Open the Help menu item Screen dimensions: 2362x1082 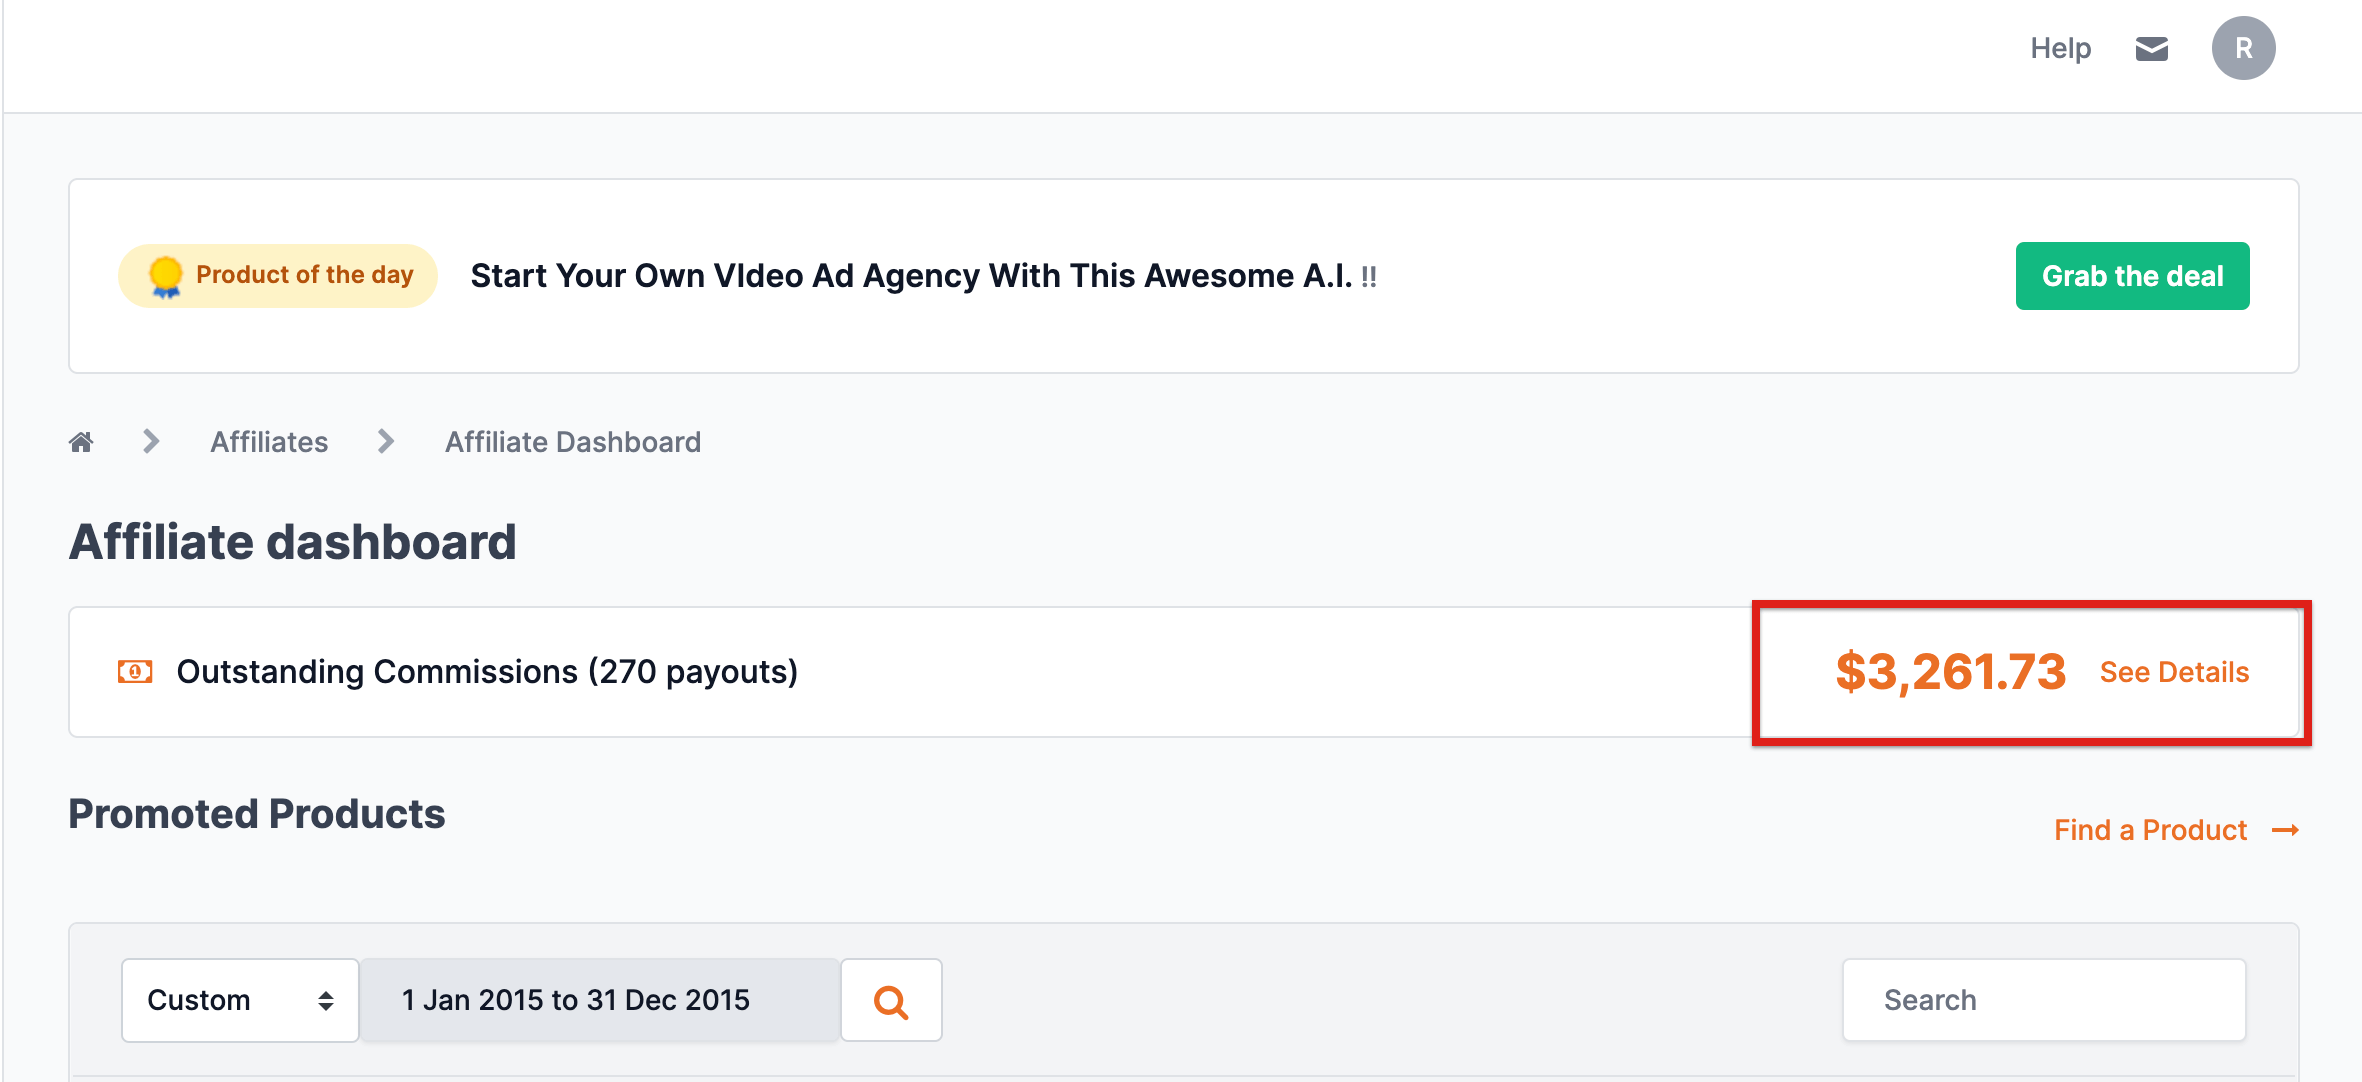click(x=2060, y=48)
